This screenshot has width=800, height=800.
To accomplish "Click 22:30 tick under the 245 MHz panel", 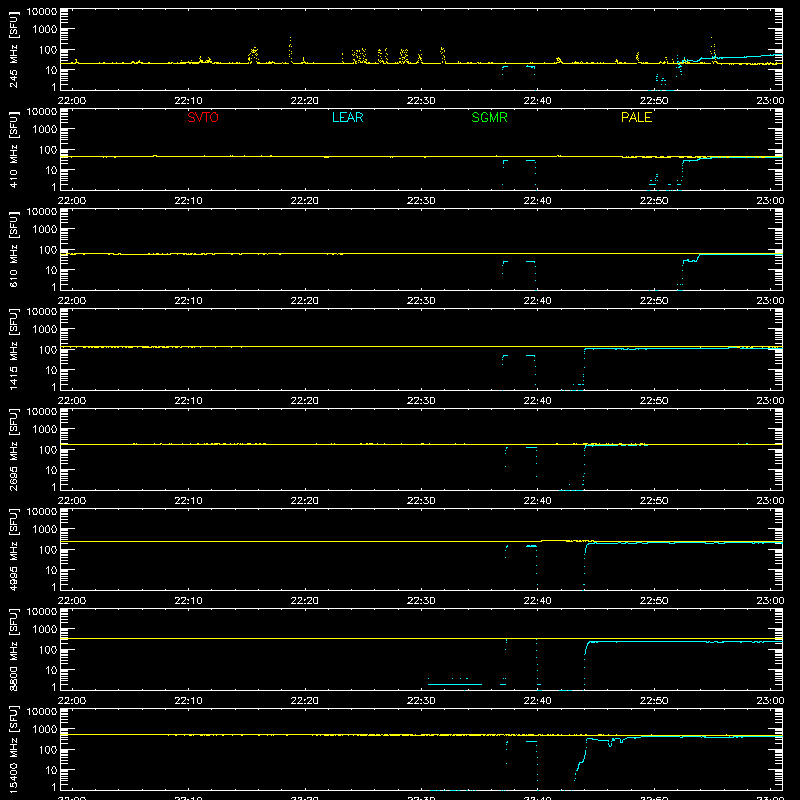I will pos(421,101).
